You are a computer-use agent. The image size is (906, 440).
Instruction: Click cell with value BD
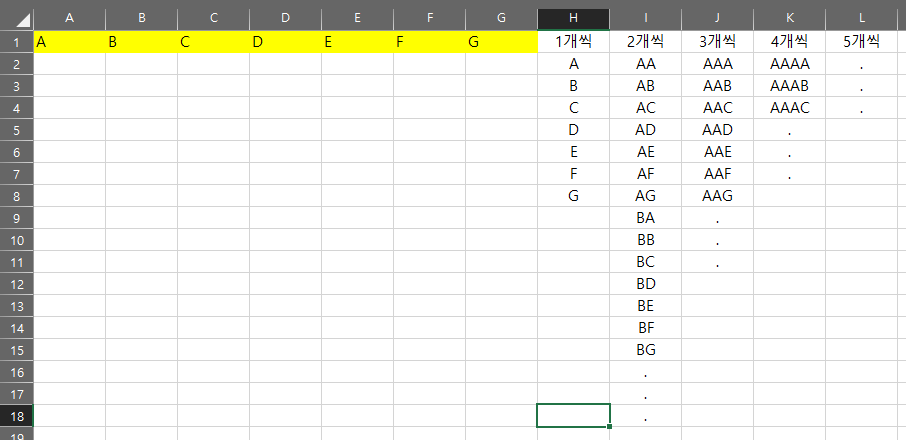click(645, 284)
